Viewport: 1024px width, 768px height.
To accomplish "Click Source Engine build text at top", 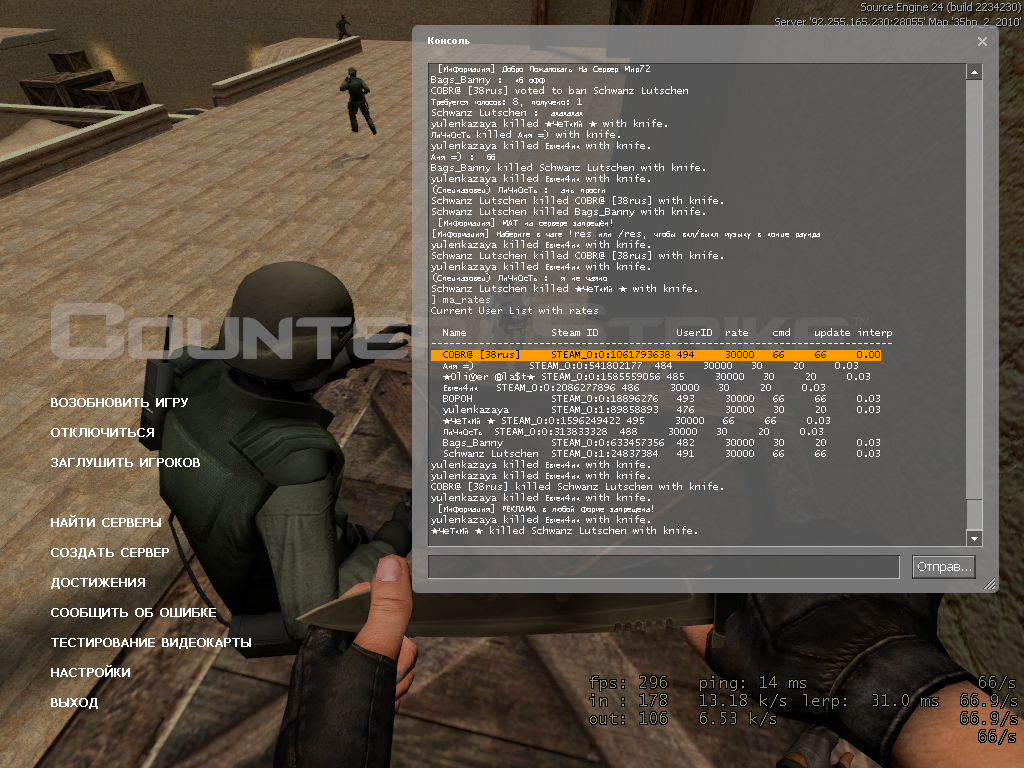I will point(940,7).
